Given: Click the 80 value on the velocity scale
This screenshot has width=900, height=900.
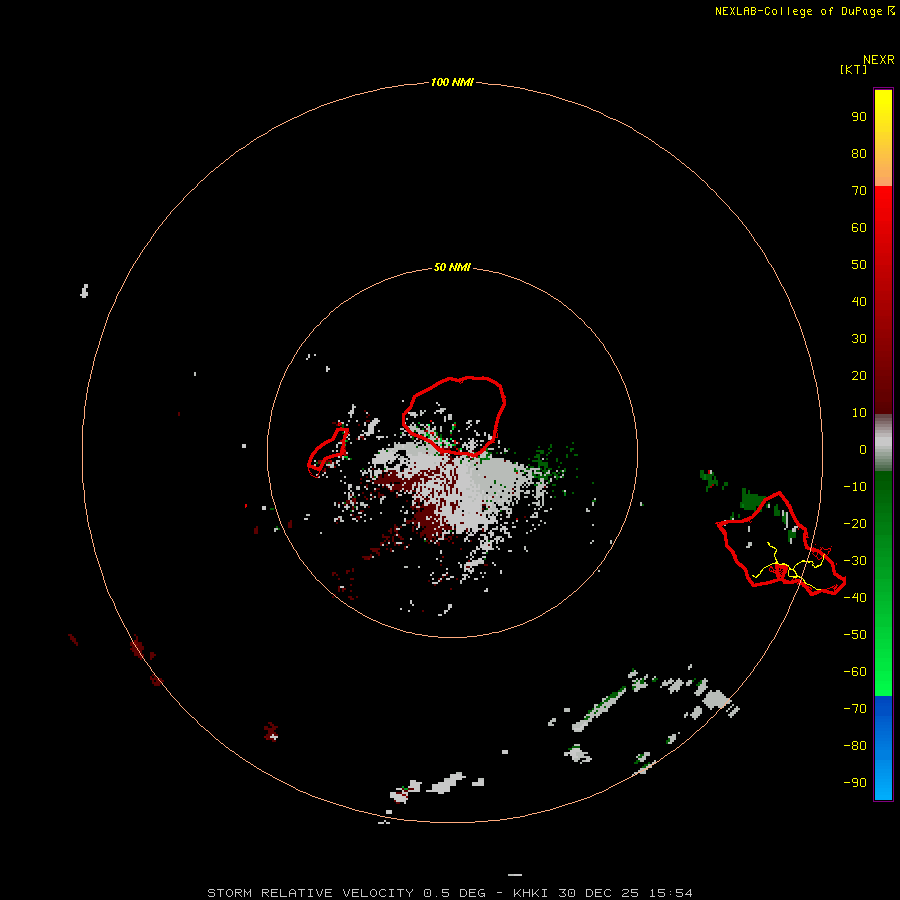Looking at the screenshot, I should 859,153.
